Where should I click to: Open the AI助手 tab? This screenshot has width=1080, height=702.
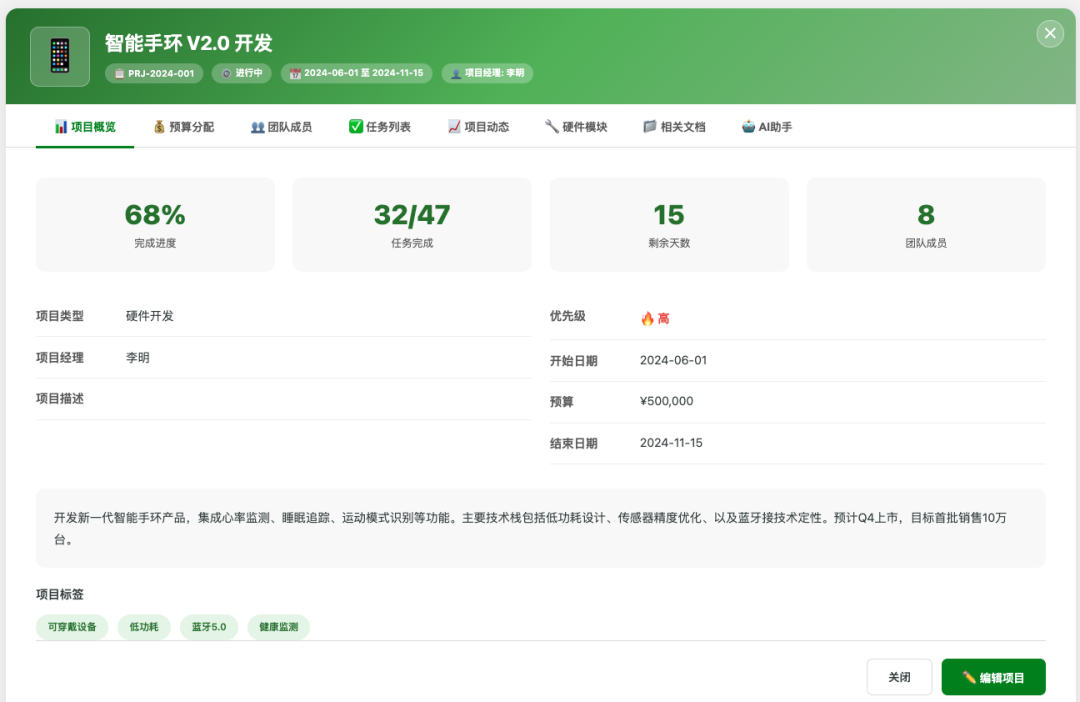(770, 126)
